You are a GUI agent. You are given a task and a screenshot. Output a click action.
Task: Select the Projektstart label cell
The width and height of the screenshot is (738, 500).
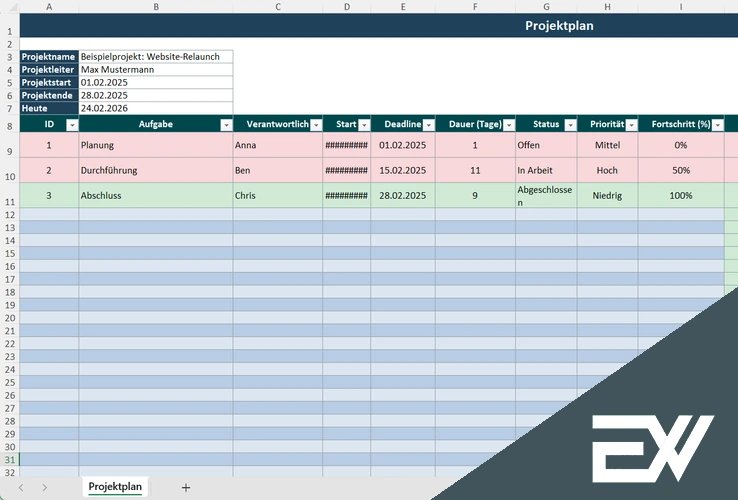tap(49, 82)
